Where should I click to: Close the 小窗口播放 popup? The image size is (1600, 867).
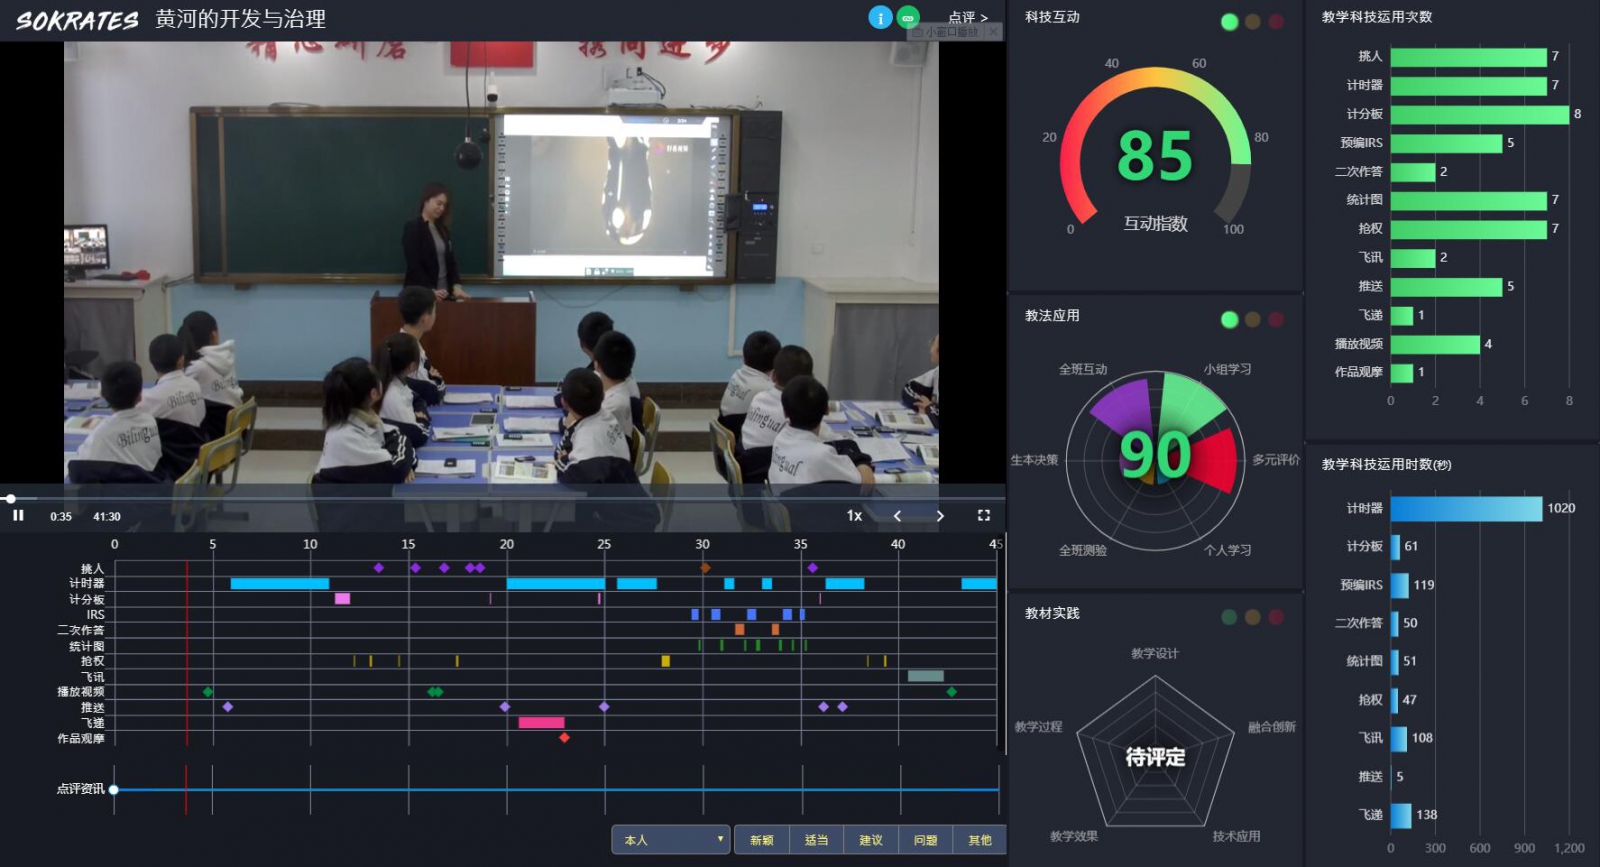point(992,32)
